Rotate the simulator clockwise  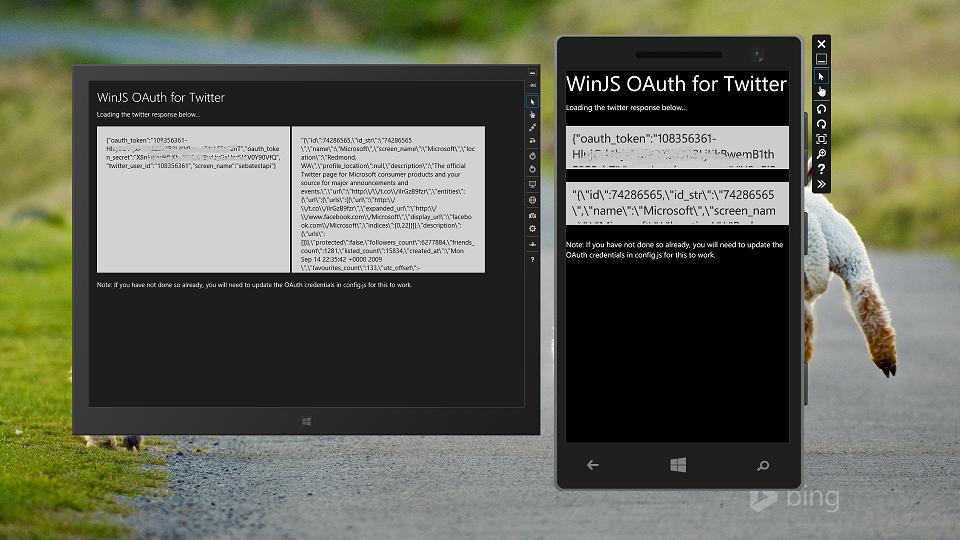point(532,156)
